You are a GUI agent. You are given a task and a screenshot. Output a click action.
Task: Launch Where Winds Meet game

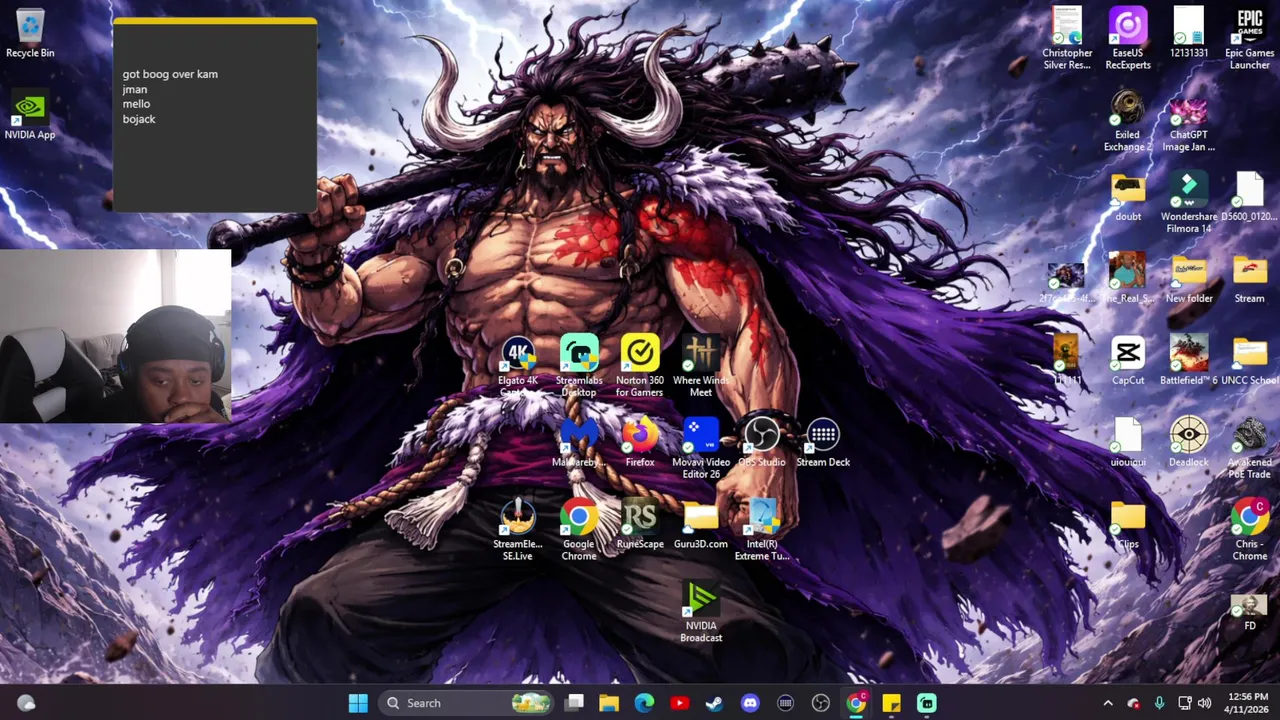pyautogui.click(x=701, y=366)
